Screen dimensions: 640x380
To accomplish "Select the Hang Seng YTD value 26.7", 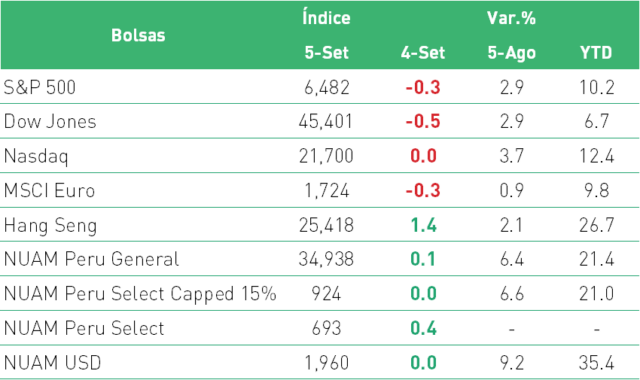I will point(596,225).
